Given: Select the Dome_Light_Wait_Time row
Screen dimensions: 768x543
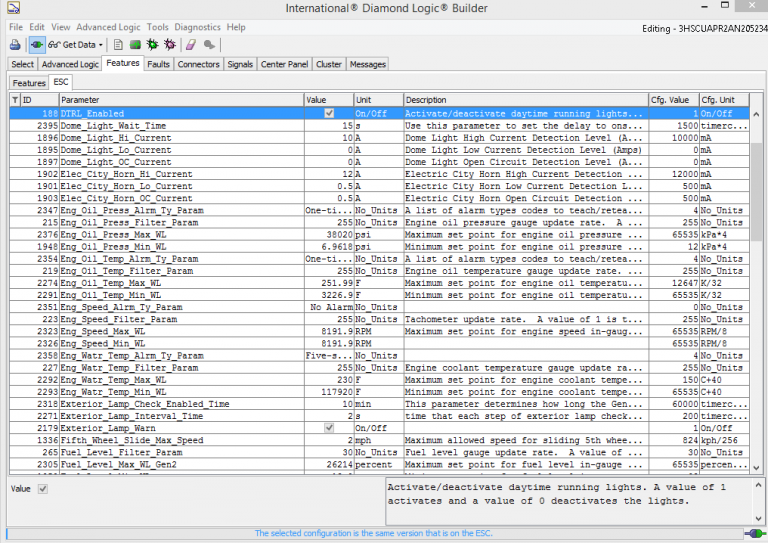Looking at the screenshot, I should (x=379, y=126).
